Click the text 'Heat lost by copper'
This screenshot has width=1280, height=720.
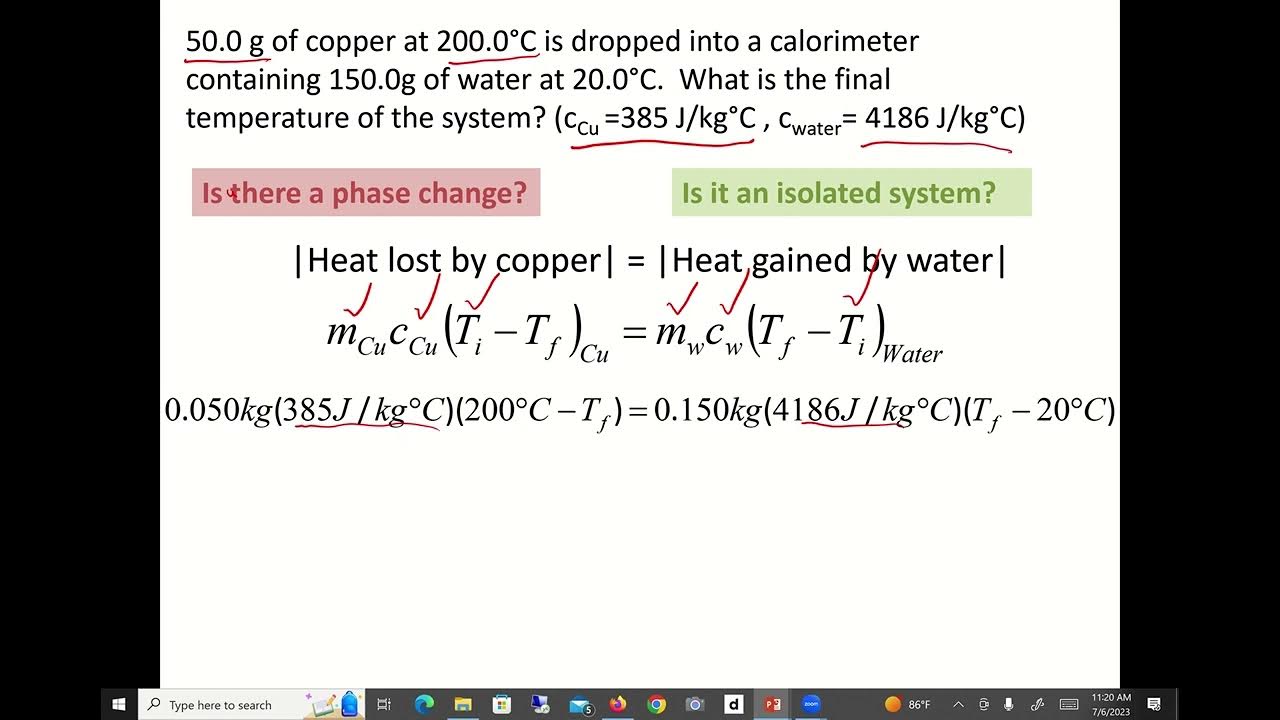point(455,261)
